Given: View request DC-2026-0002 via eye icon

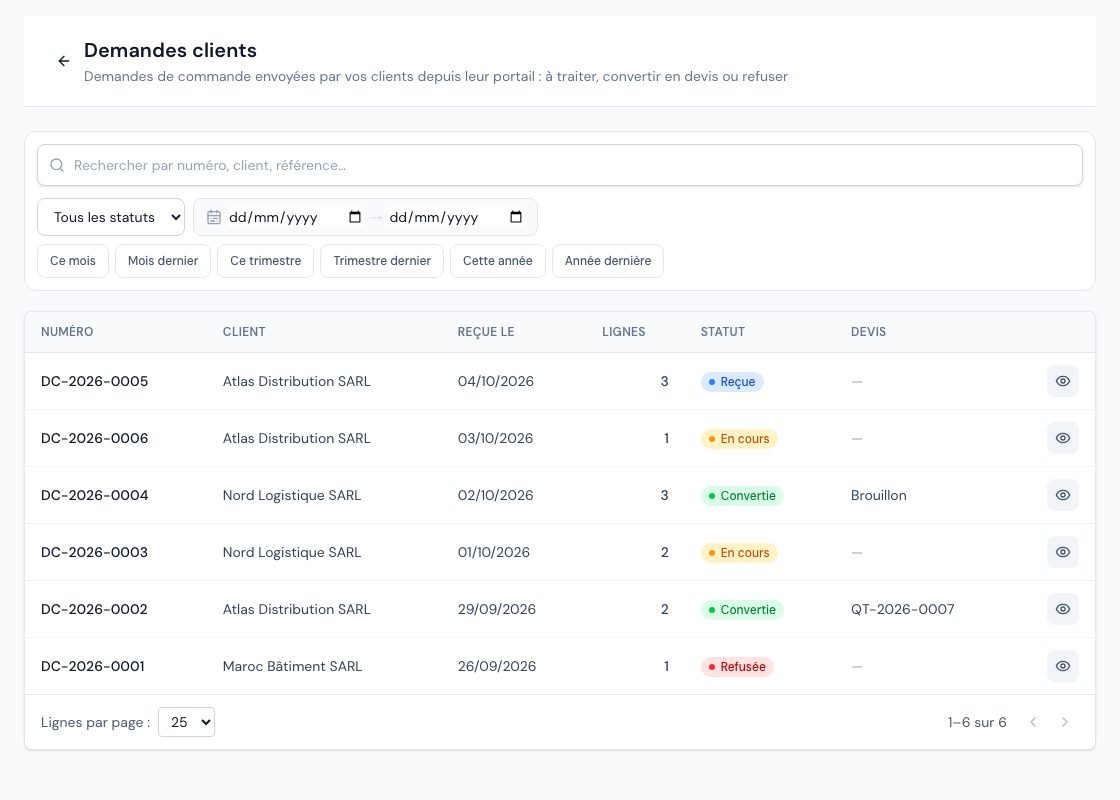Looking at the screenshot, I should (1063, 609).
